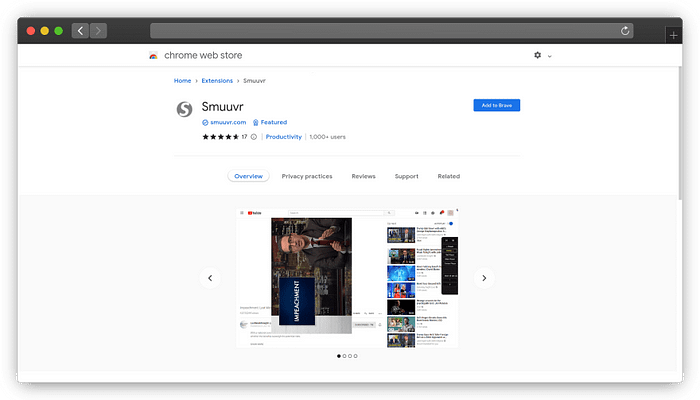Click the extension screenshot preview image
700x400 pixels.
click(x=347, y=278)
